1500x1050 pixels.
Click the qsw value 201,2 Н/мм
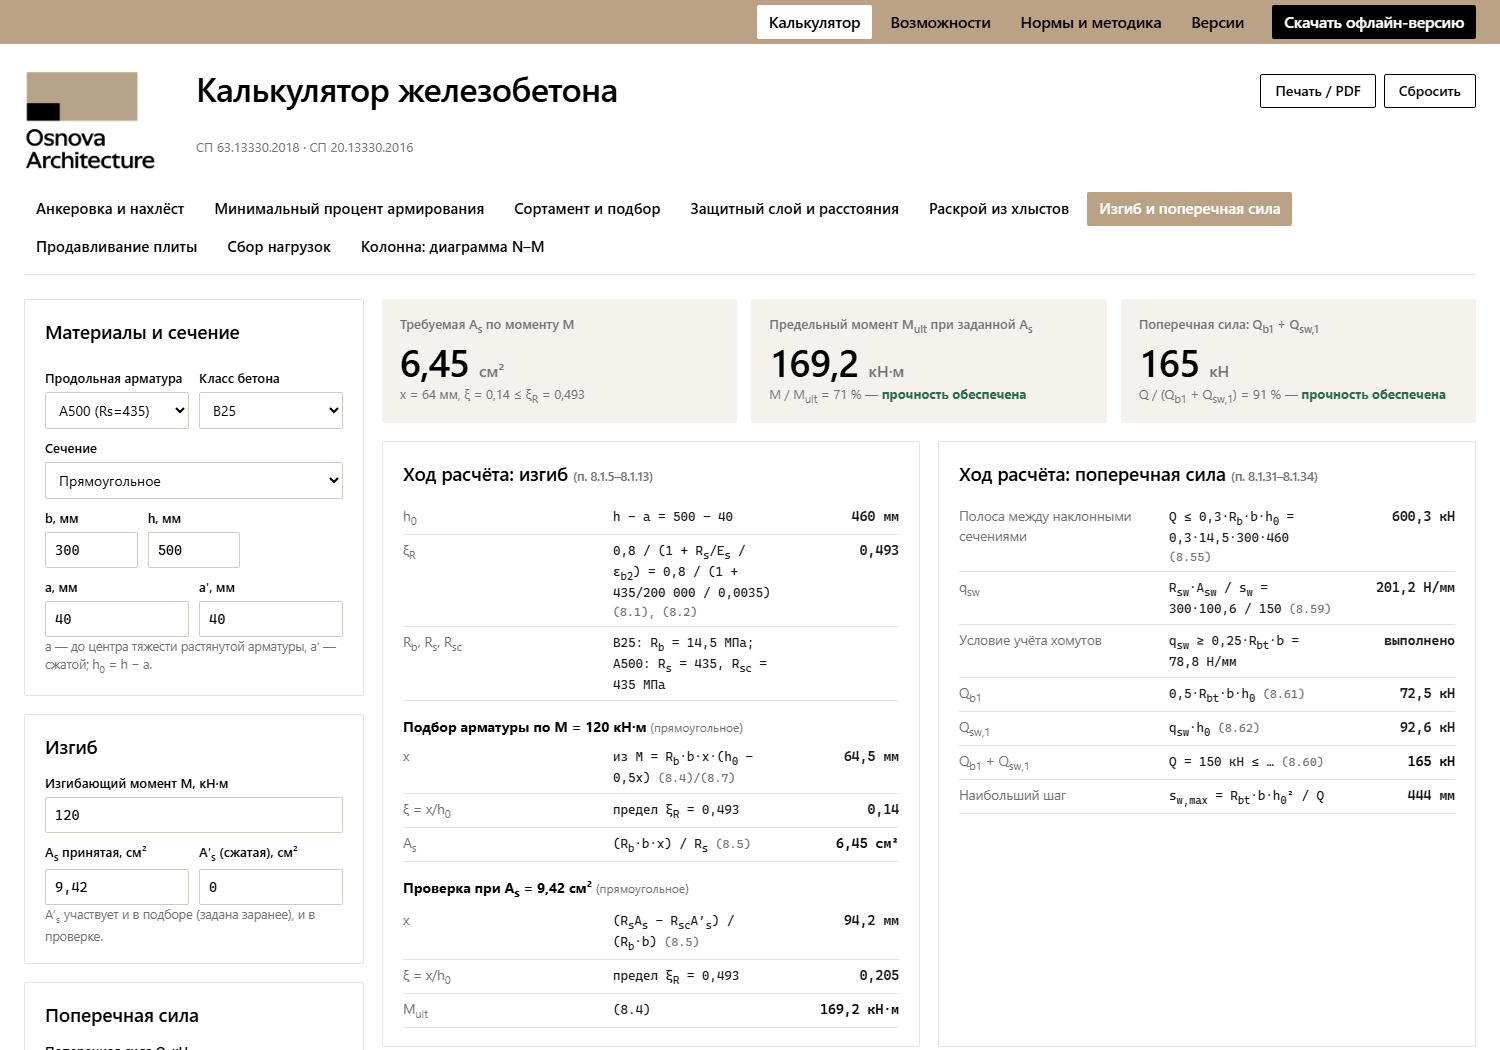click(1415, 588)
